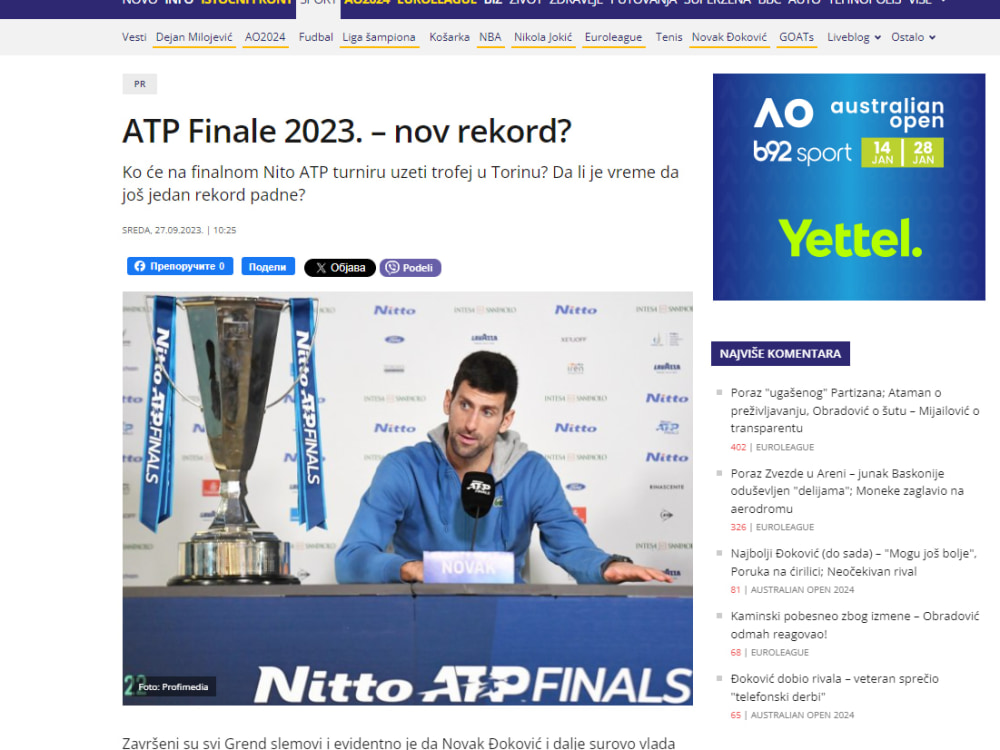Open Nikola Jokić topic
The image size is (1000, 750).
coord(543,37)
